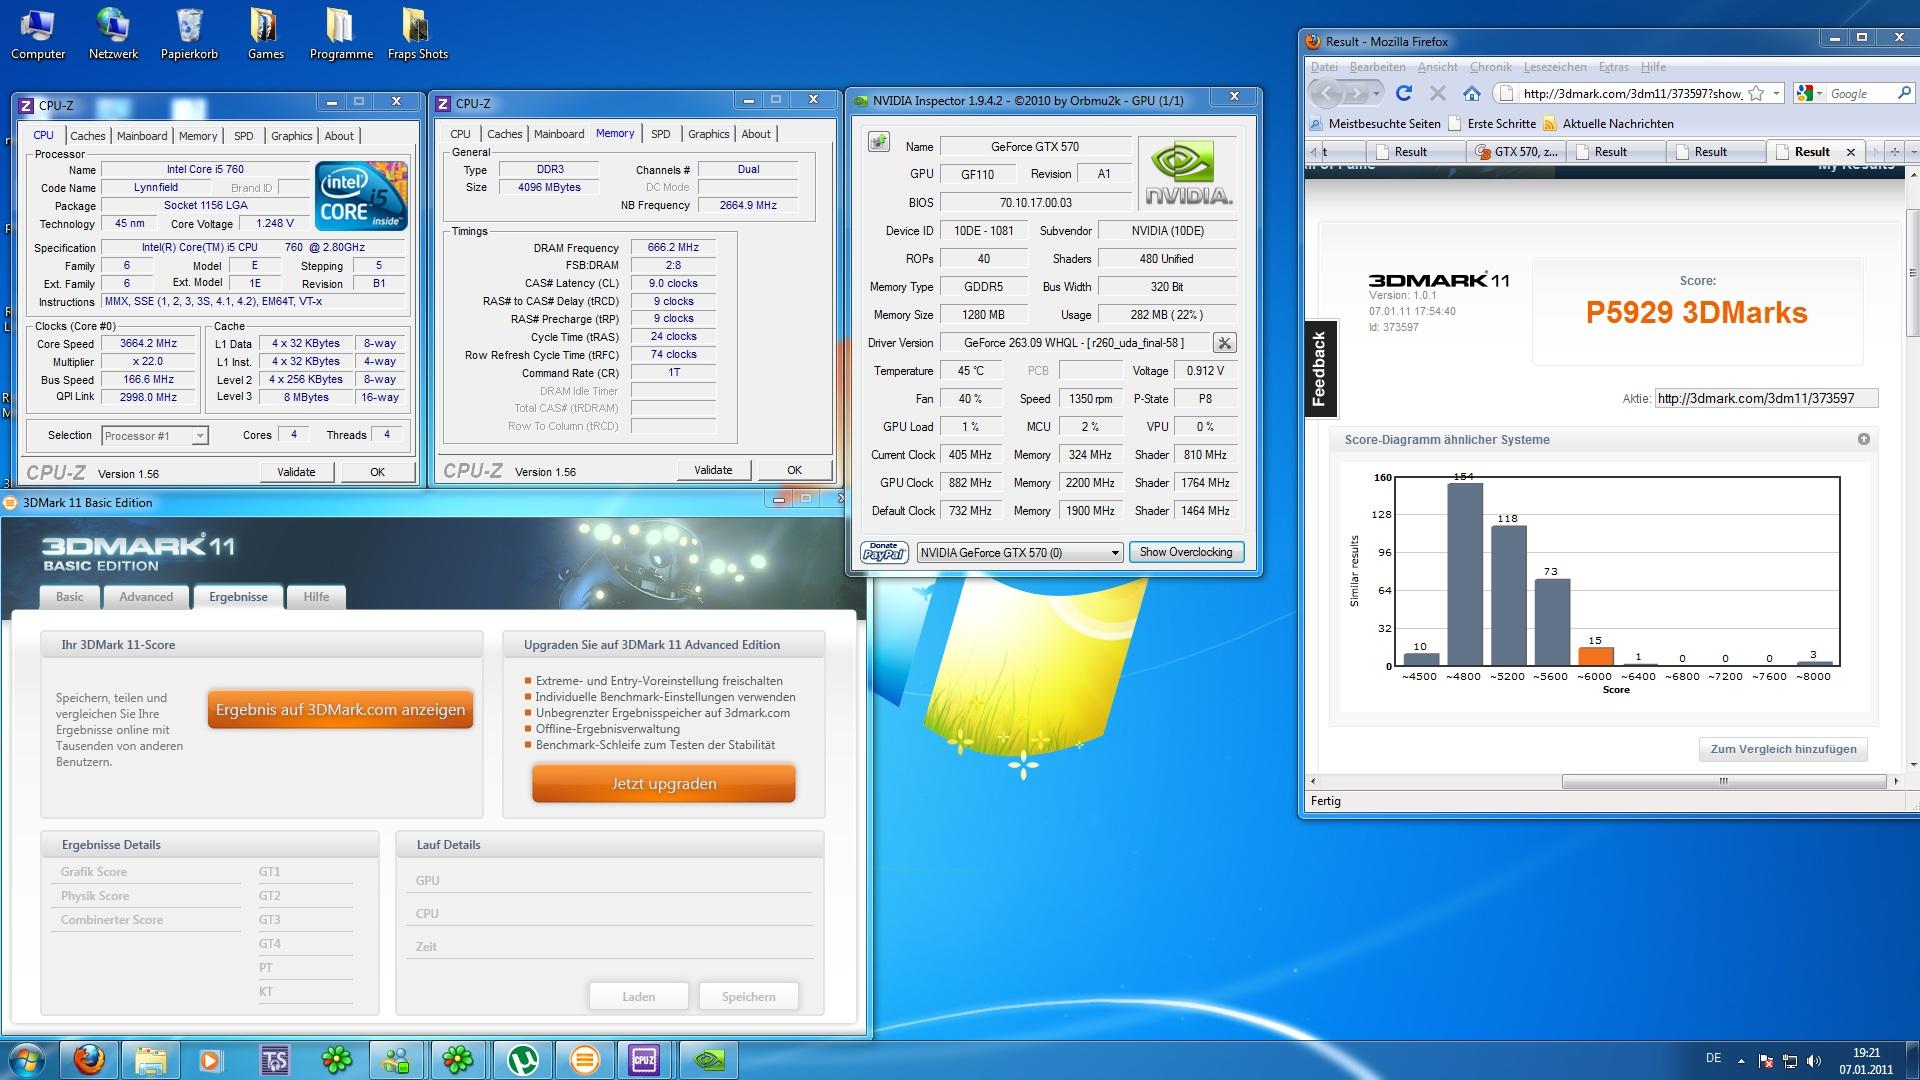Click the Jetzt upgraden button

pos(664,784)
